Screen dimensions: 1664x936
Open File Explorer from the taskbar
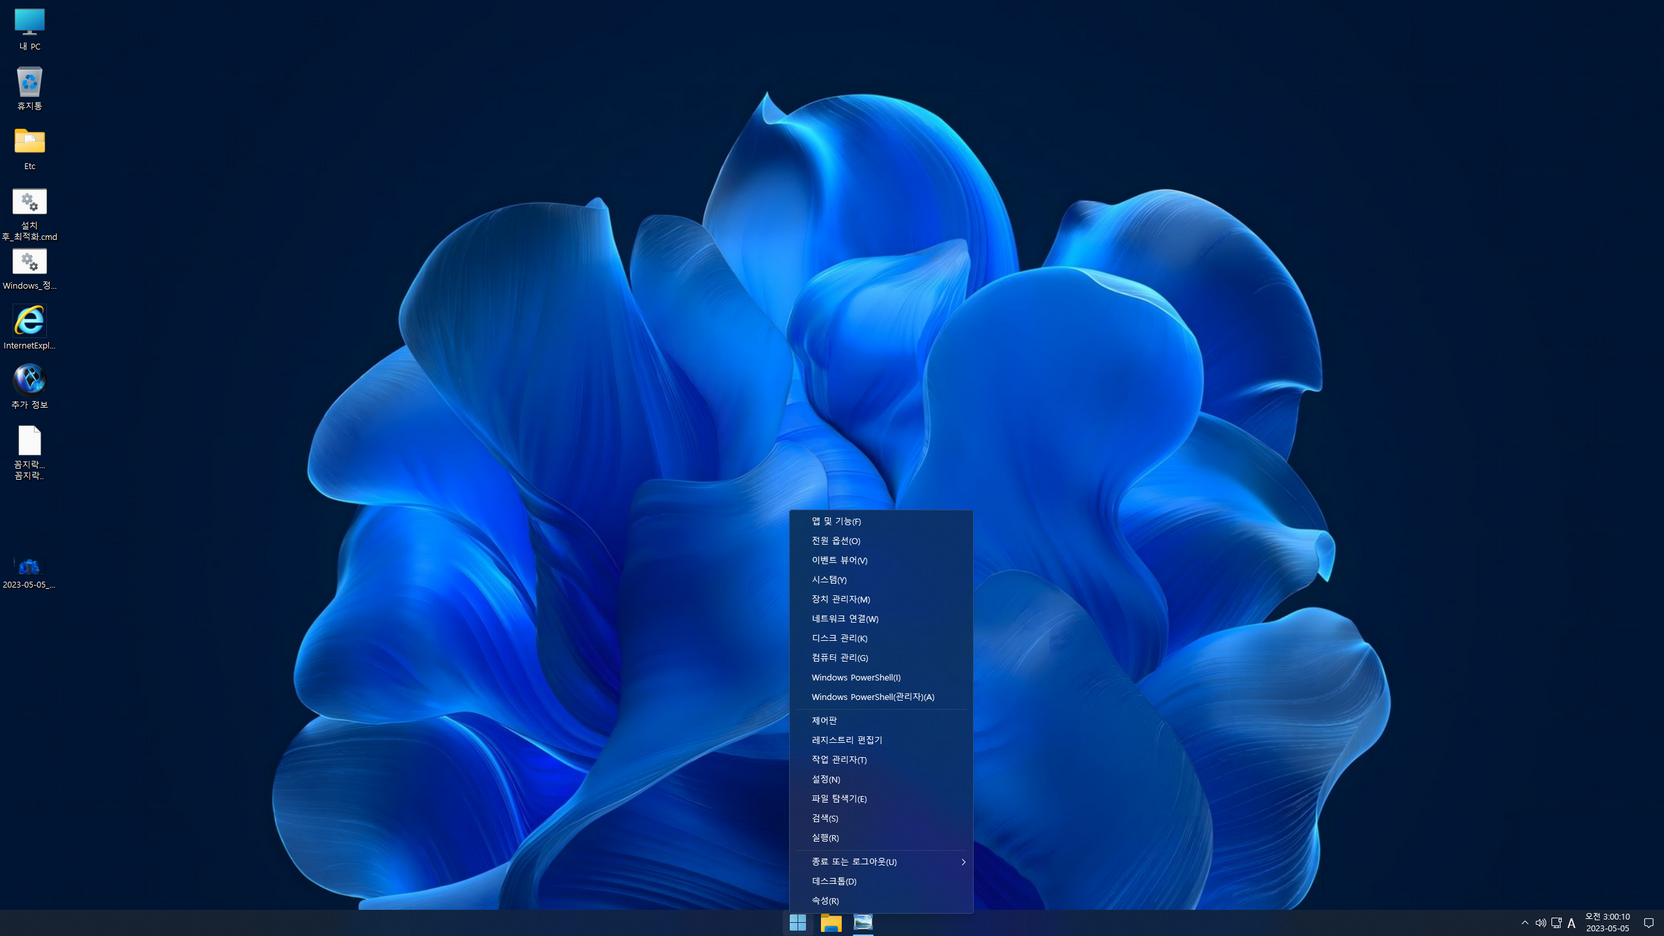pos(830,923)
